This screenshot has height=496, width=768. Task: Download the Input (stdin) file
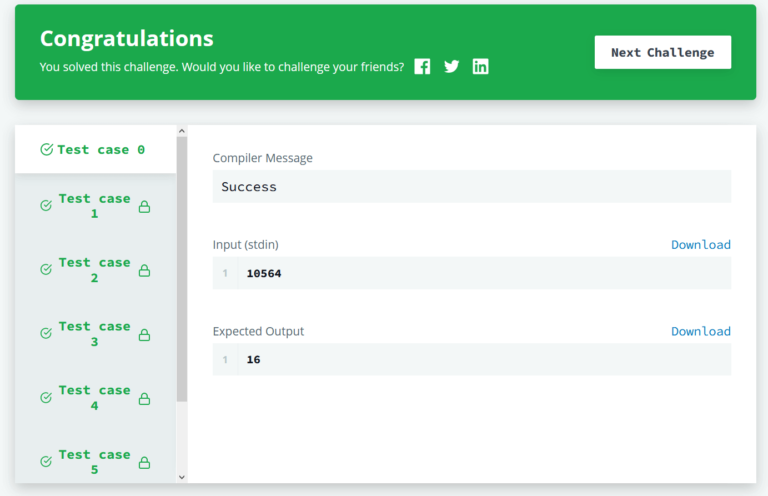click(700, 244)
